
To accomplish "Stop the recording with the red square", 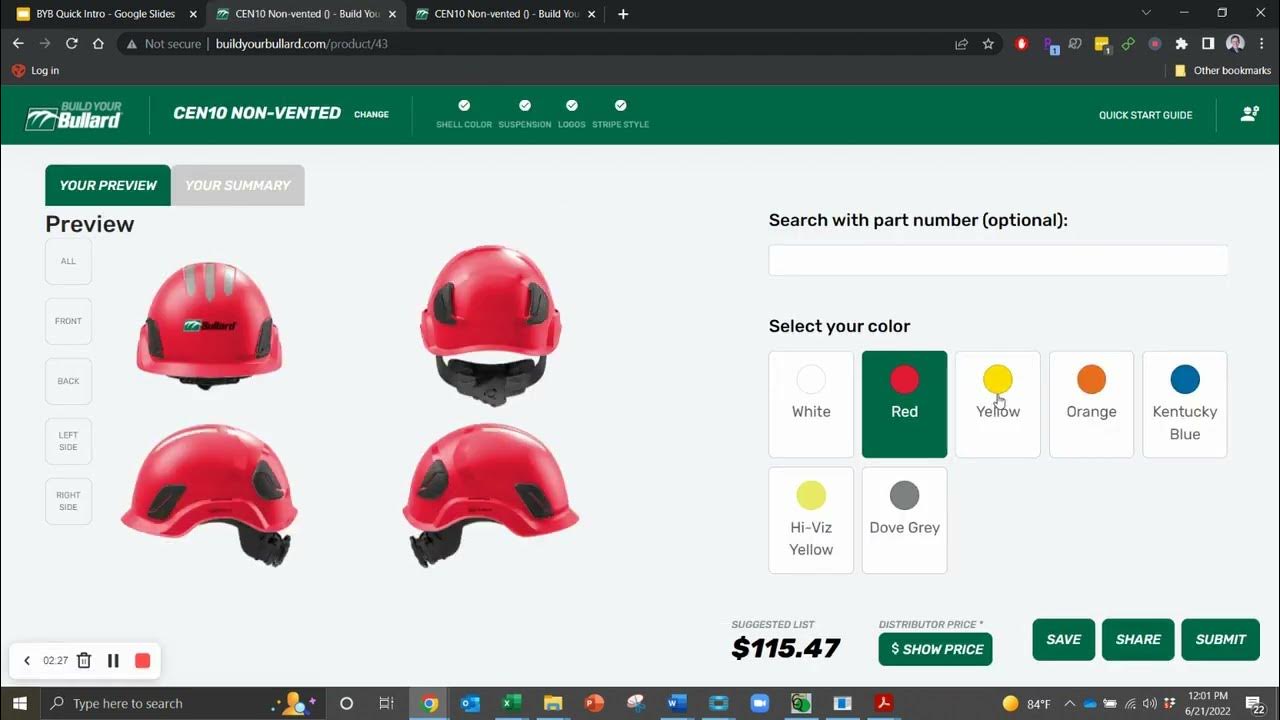I will [142, 660].
